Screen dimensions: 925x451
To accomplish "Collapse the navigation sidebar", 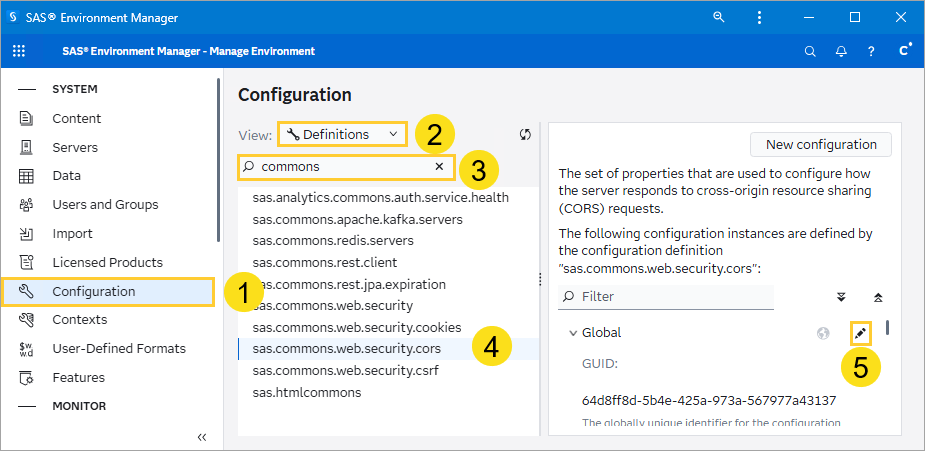I will [202, 437].
